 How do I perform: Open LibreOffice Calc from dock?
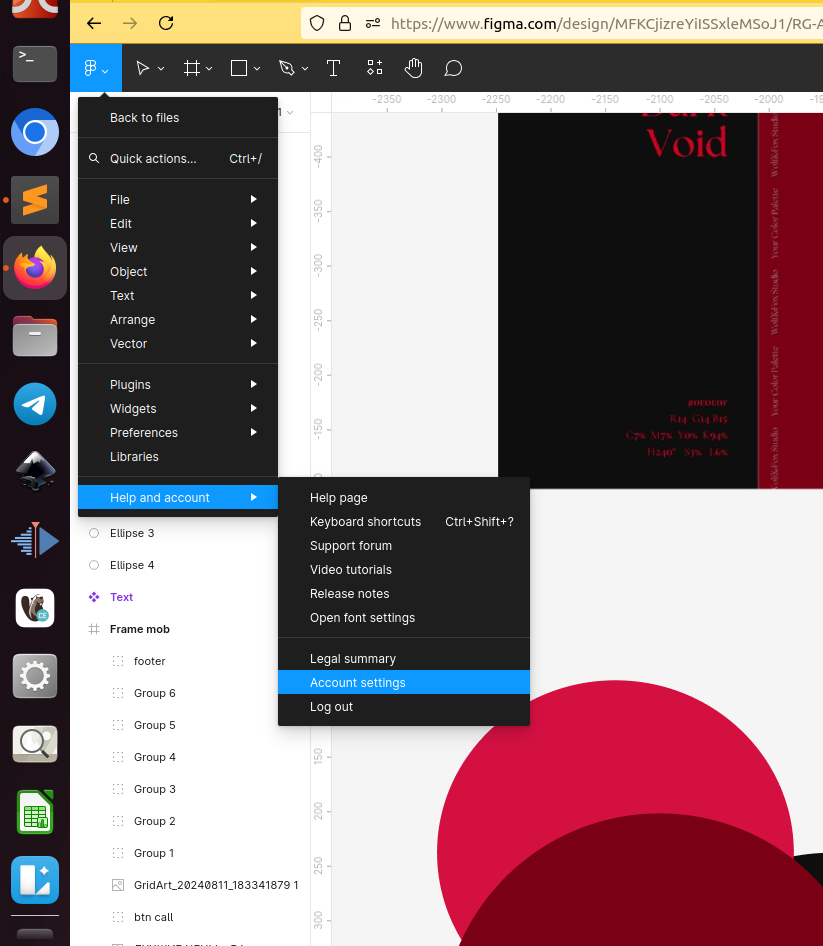pyautogui.click(x=35, y=812)
